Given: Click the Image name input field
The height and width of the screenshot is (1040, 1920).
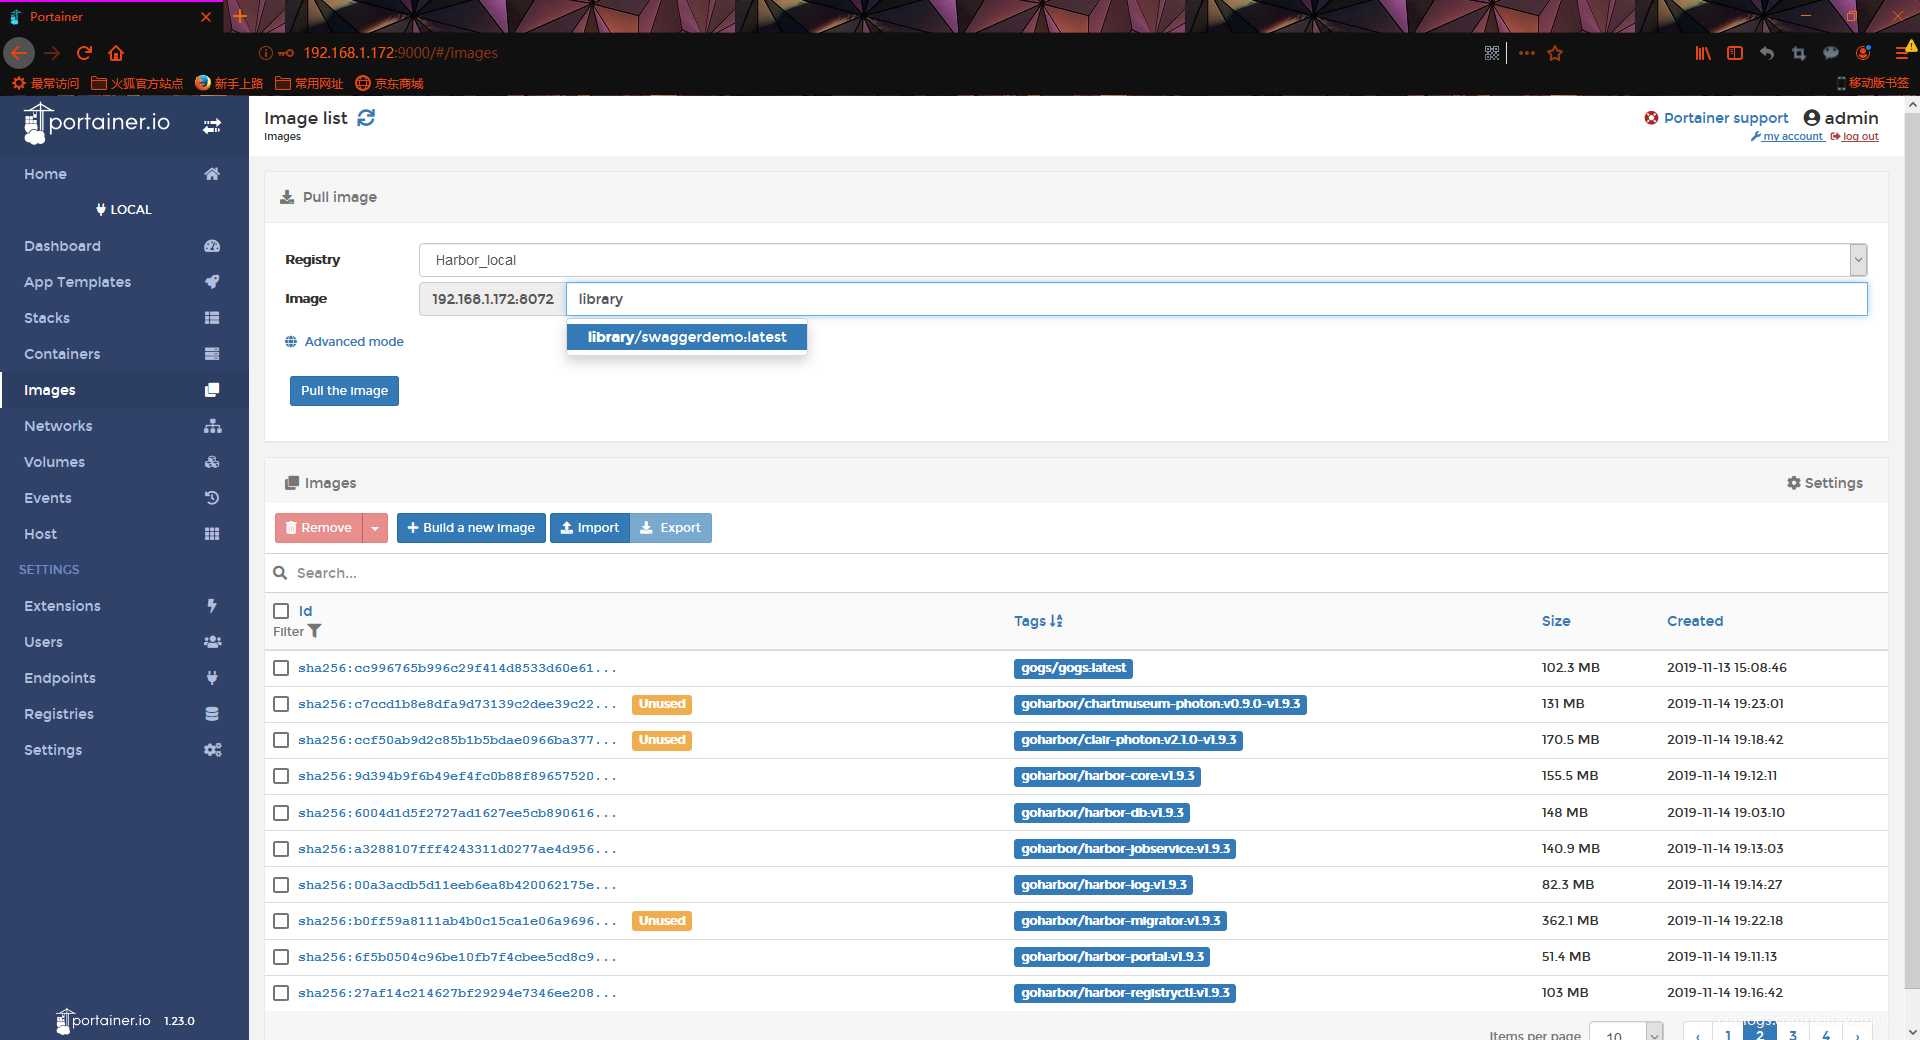Looking at the screenshot, I should pos(1216,299).
